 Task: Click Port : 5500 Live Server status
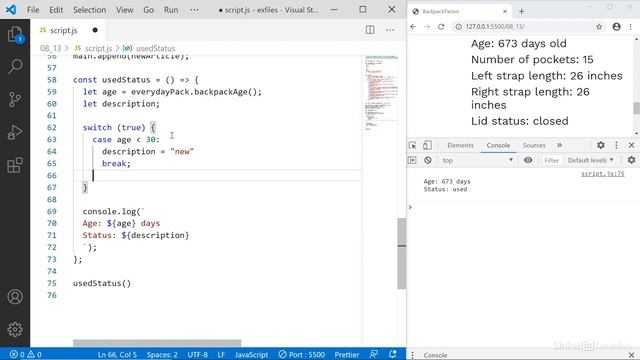[x=302, y=354]
